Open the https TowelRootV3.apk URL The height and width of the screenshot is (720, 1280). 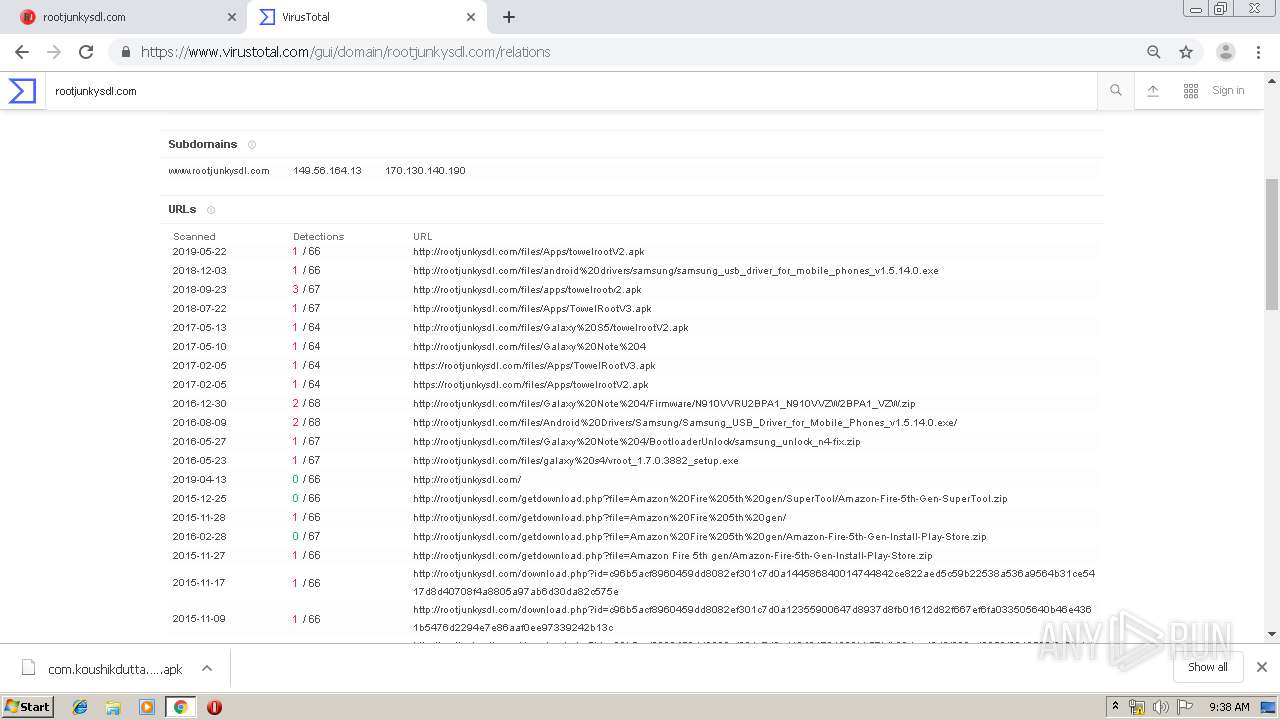coord(534,366)
